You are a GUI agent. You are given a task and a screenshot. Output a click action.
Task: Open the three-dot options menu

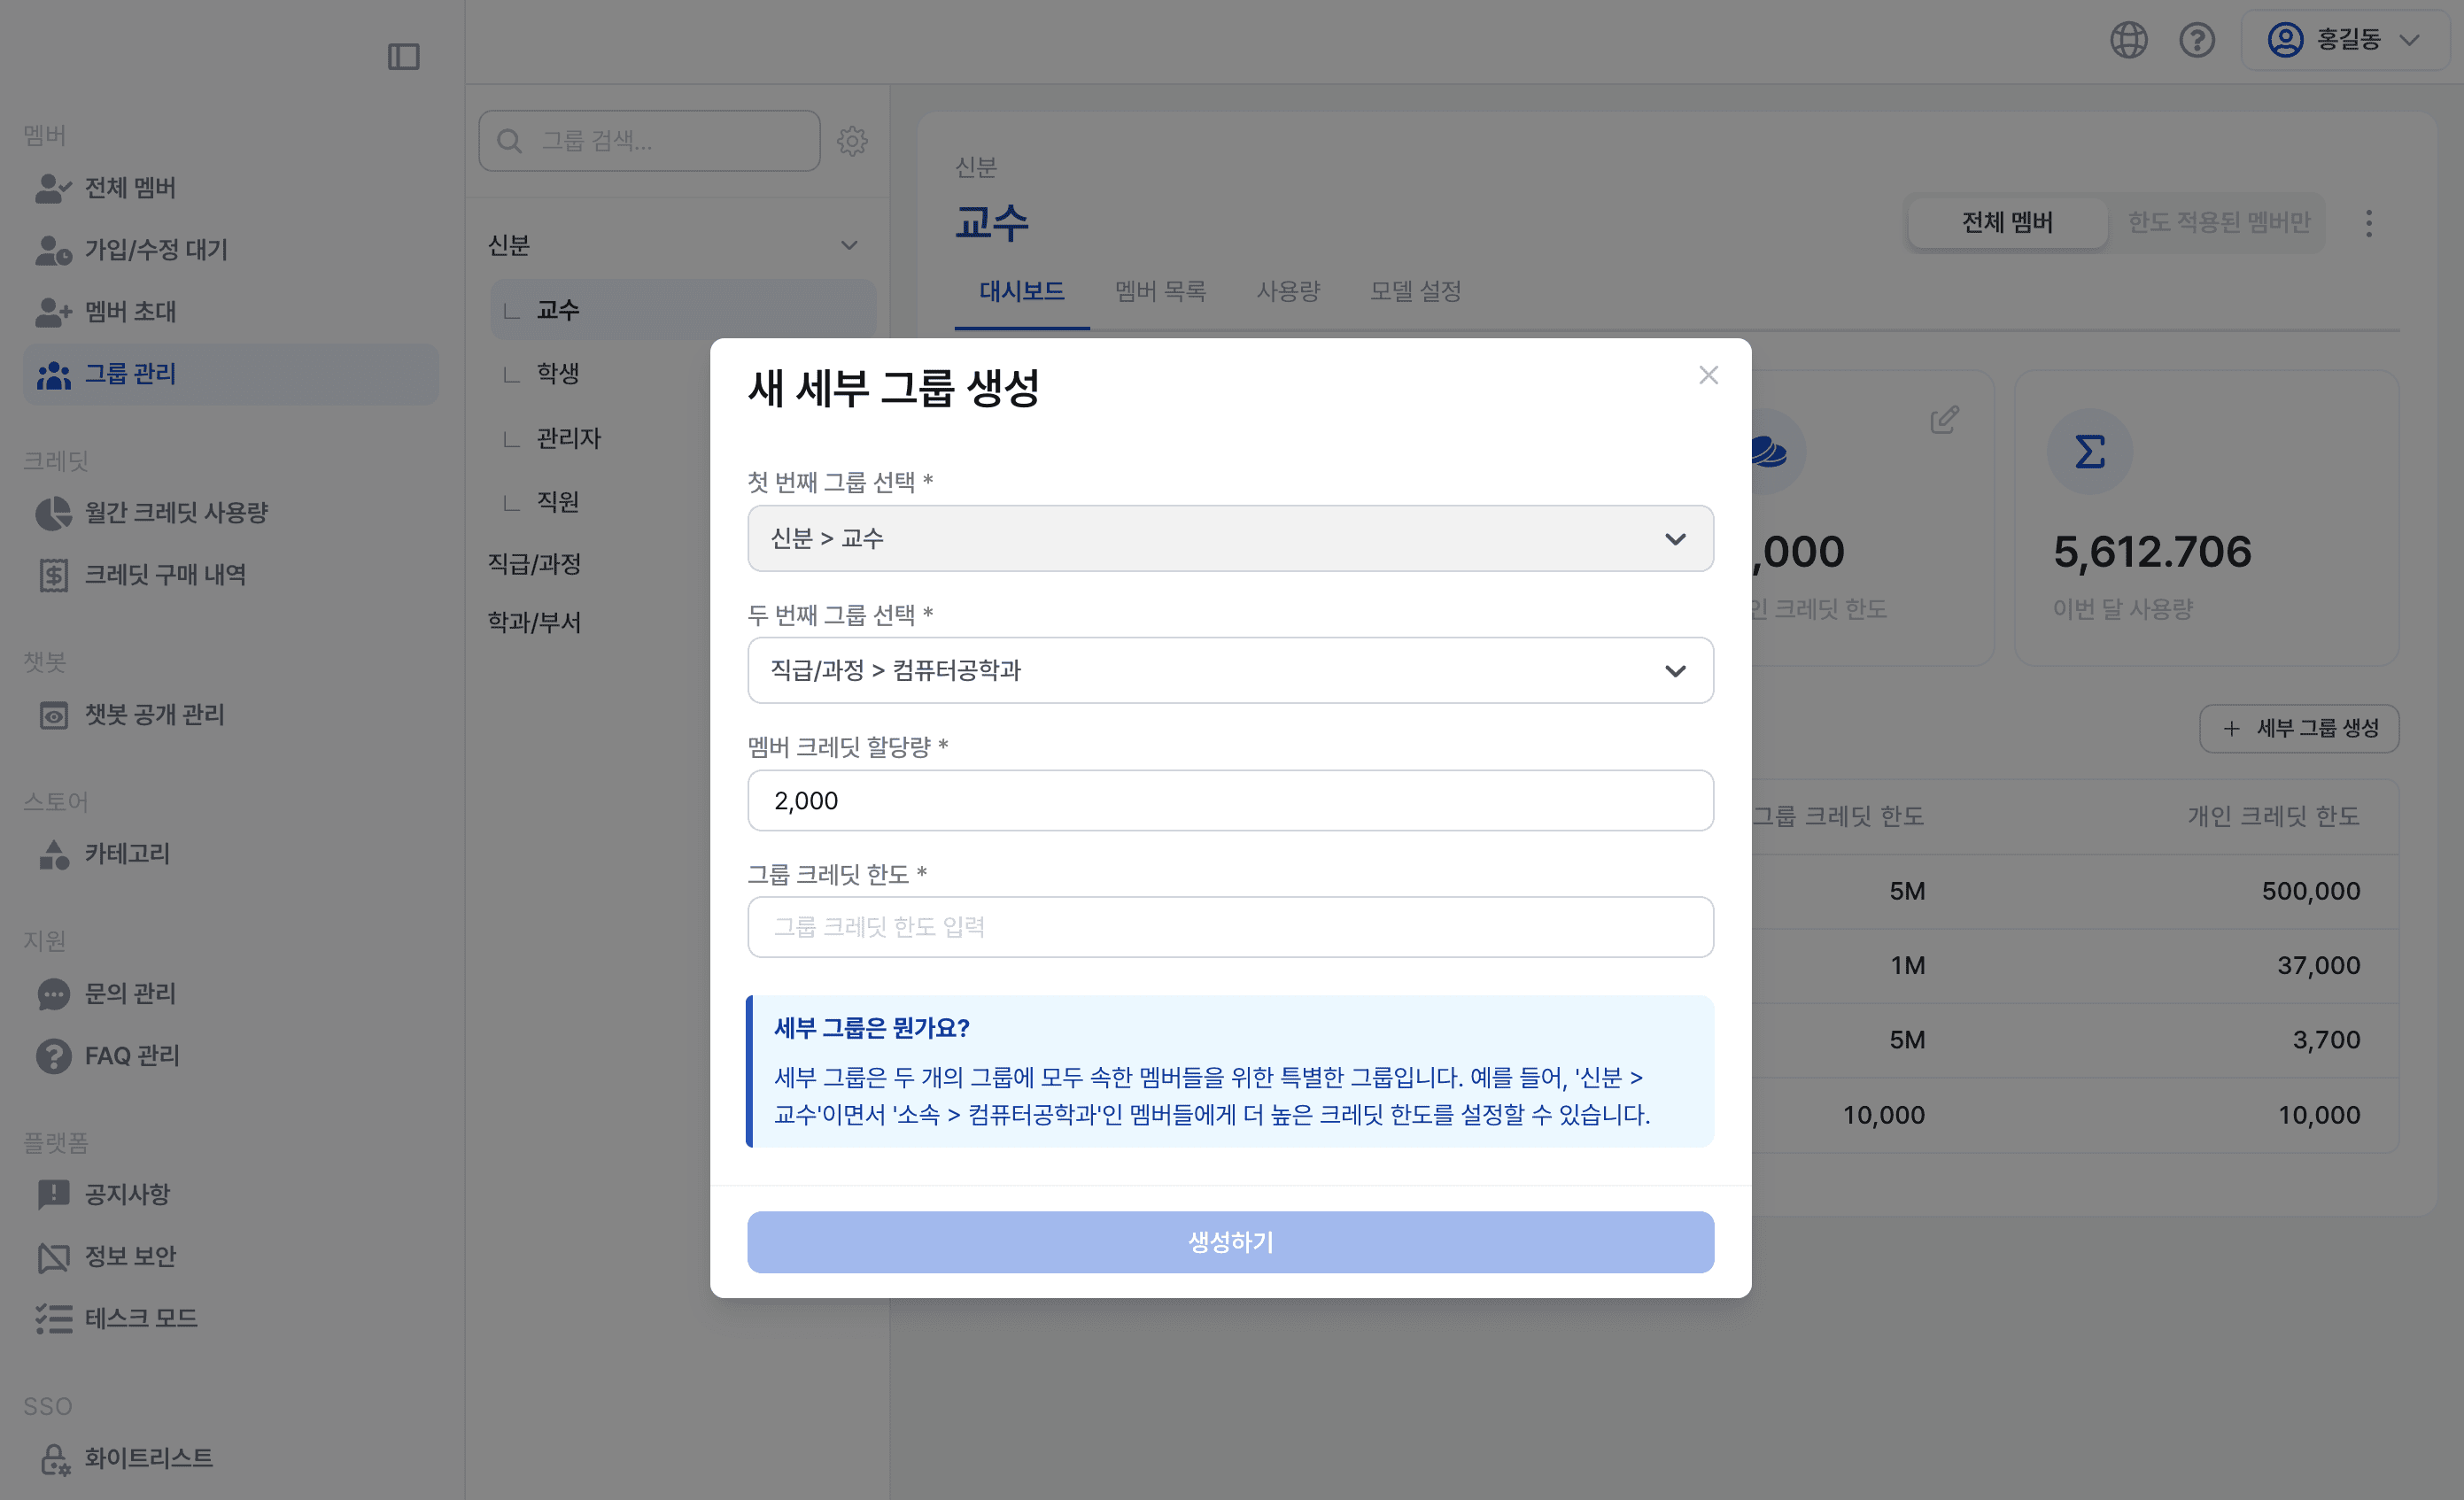pyautogui.click(x=2368, y=223)
